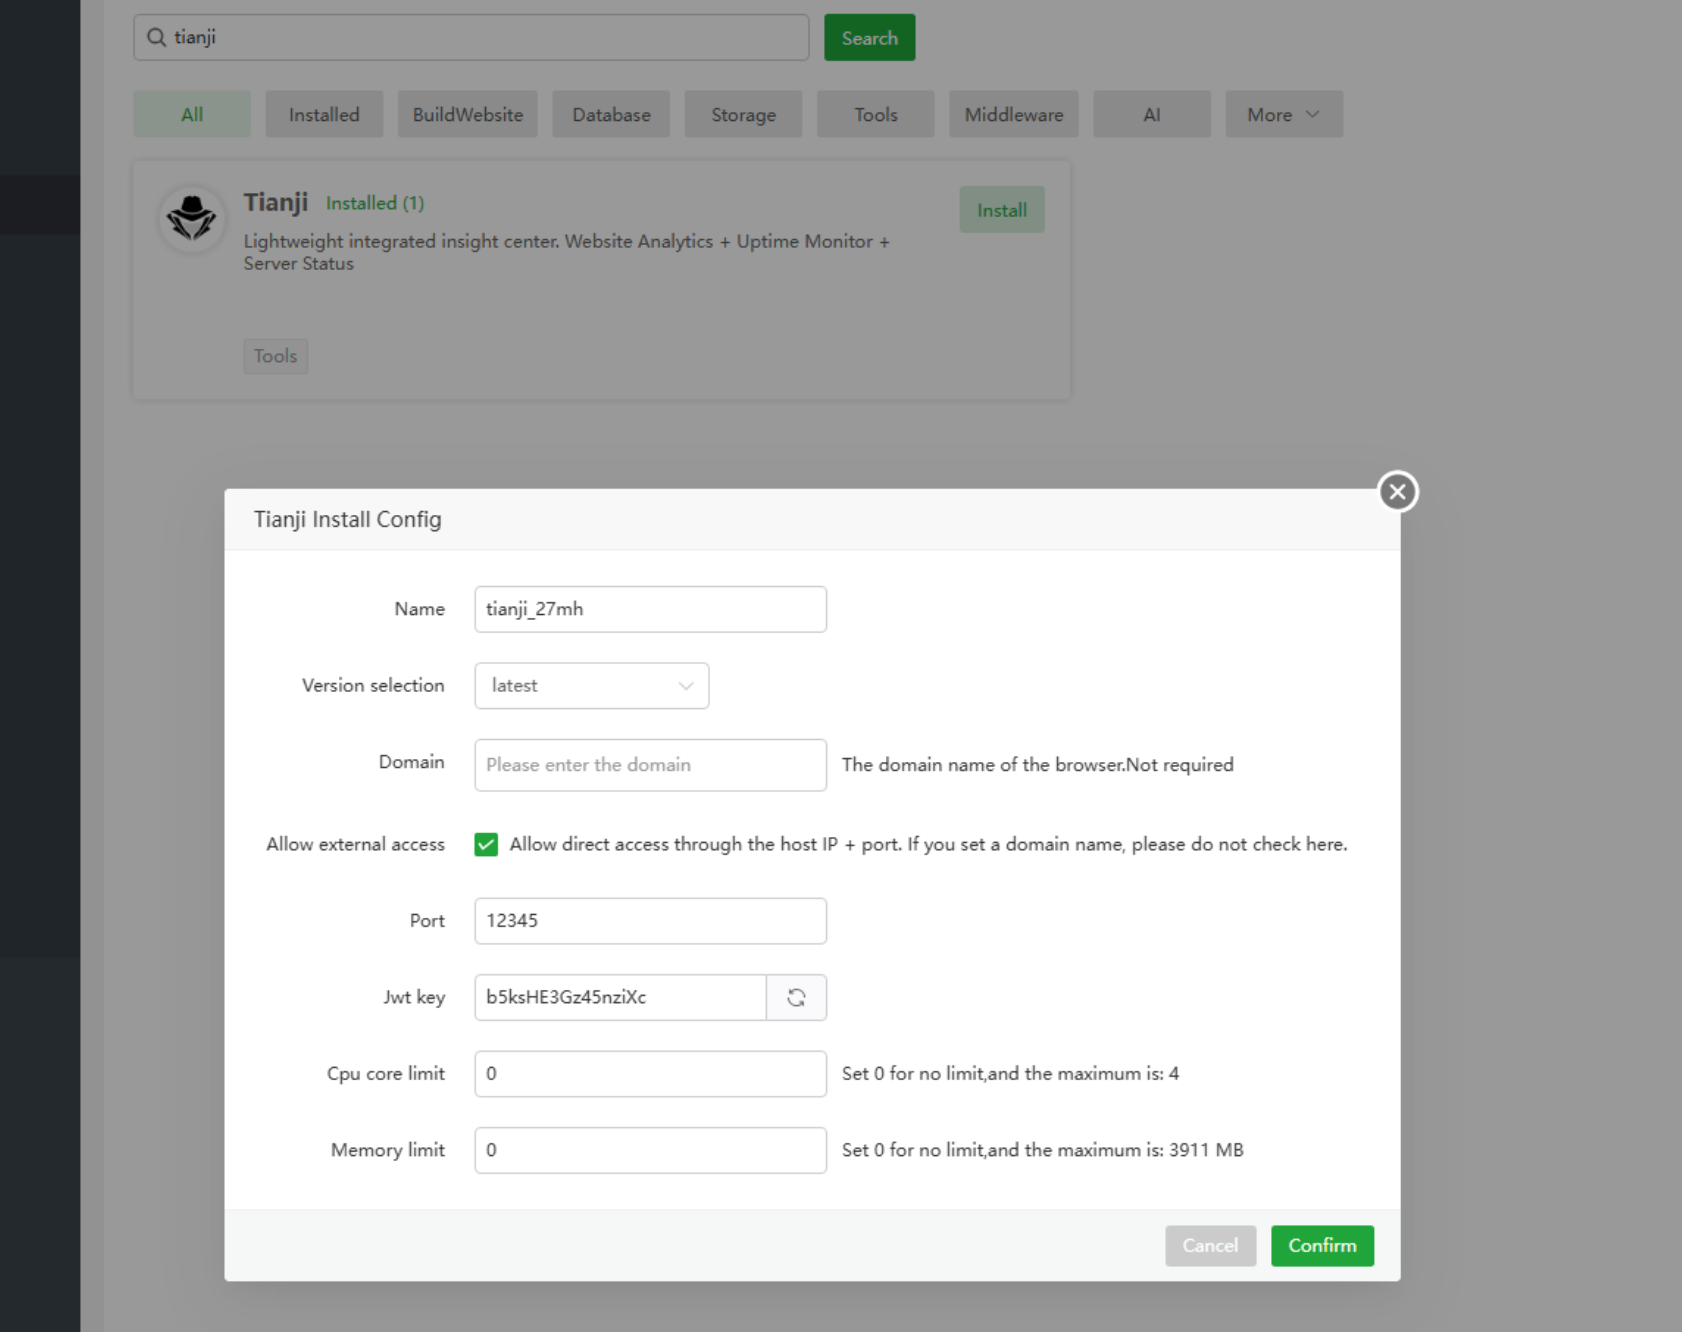Switch to the Installed tab
The image size is (1682, 1332).
pos(324,115)
